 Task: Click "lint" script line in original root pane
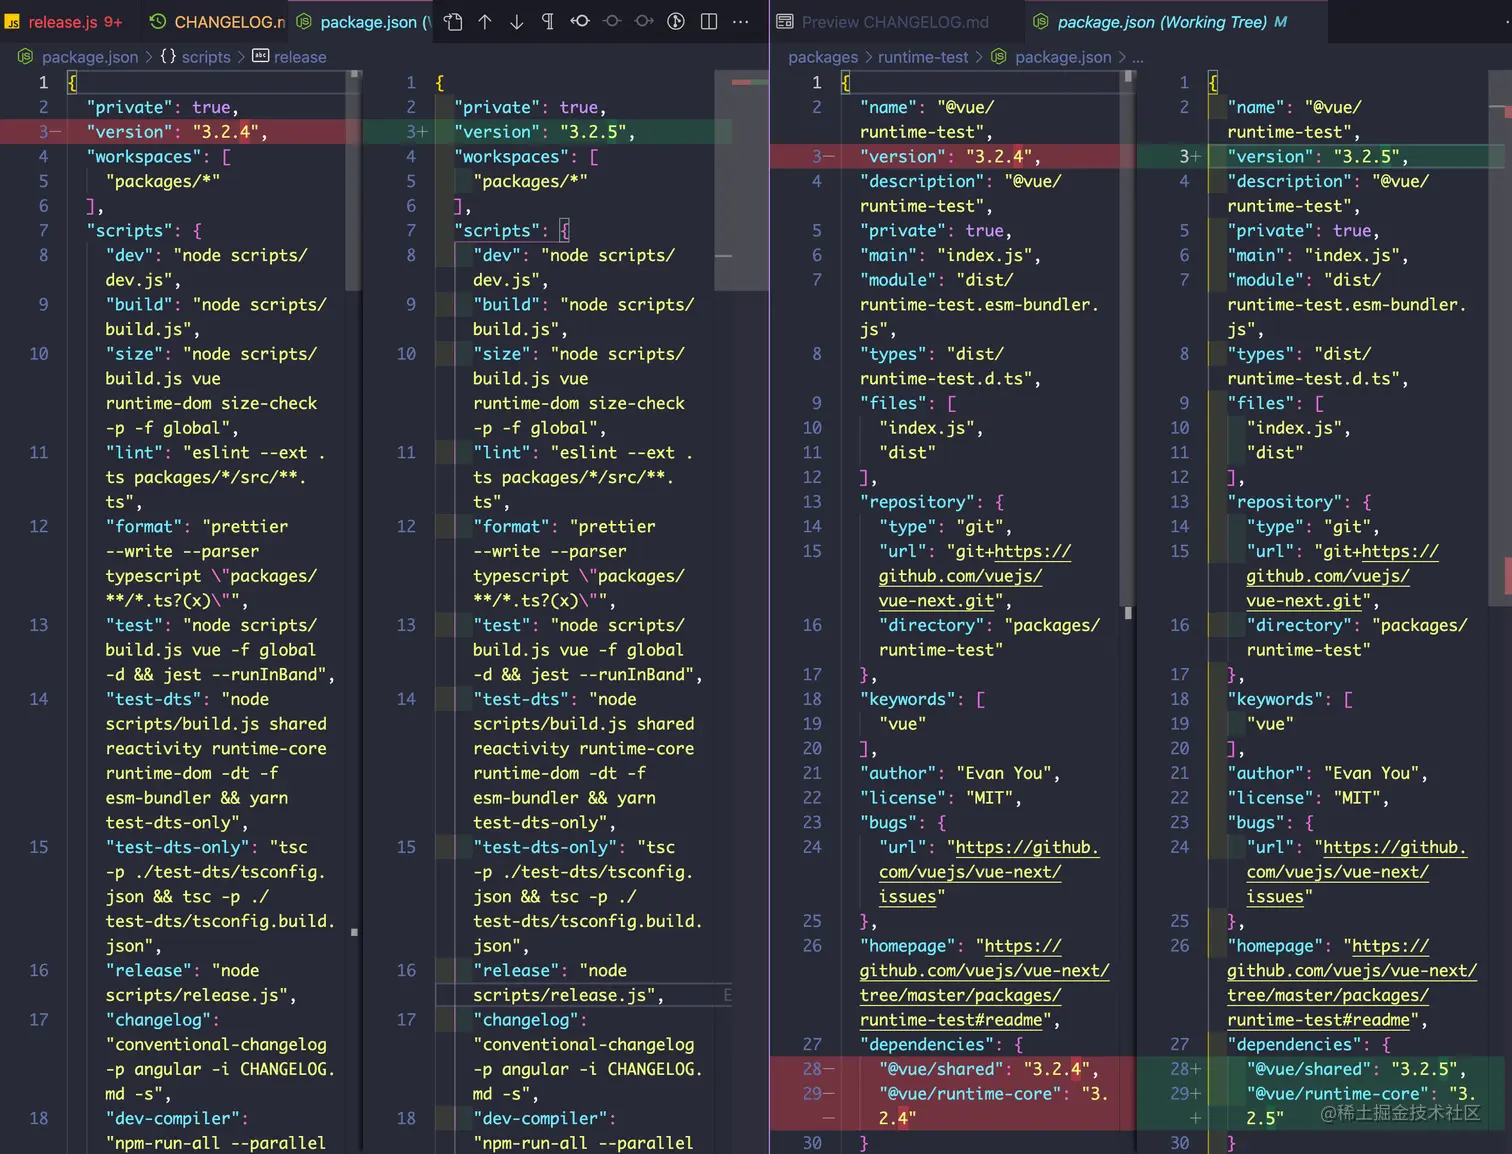point(215,477)
